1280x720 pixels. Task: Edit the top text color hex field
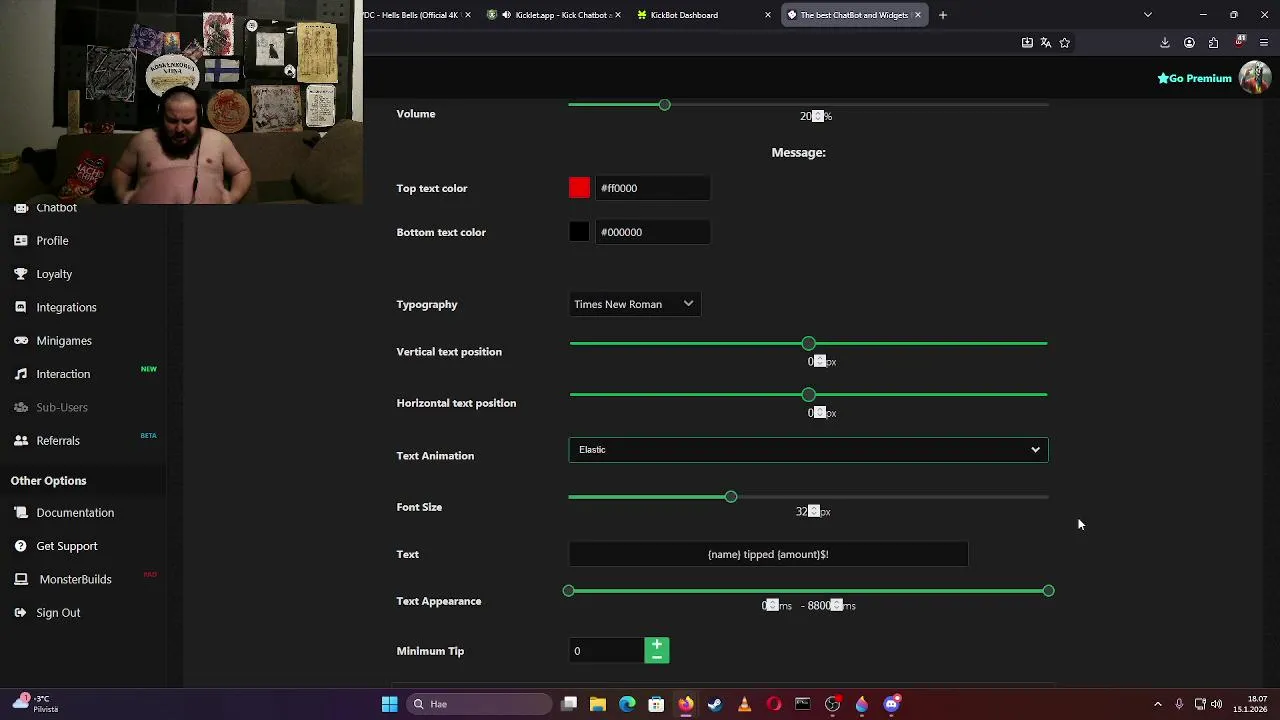tap(653, 188)
